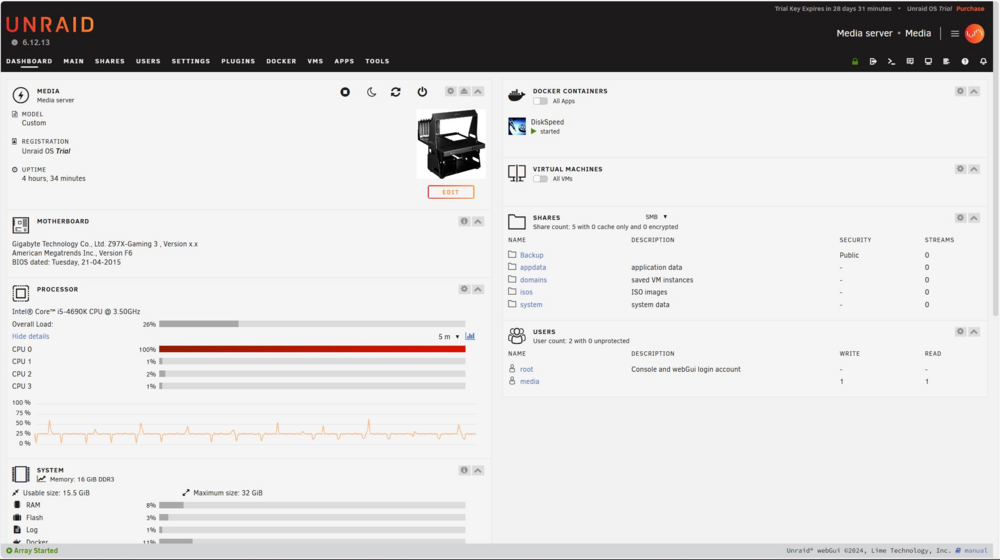This screenshot has width=1000, height=560.
Task: Open the SMB dropdown in Shares
Action: 656,217
